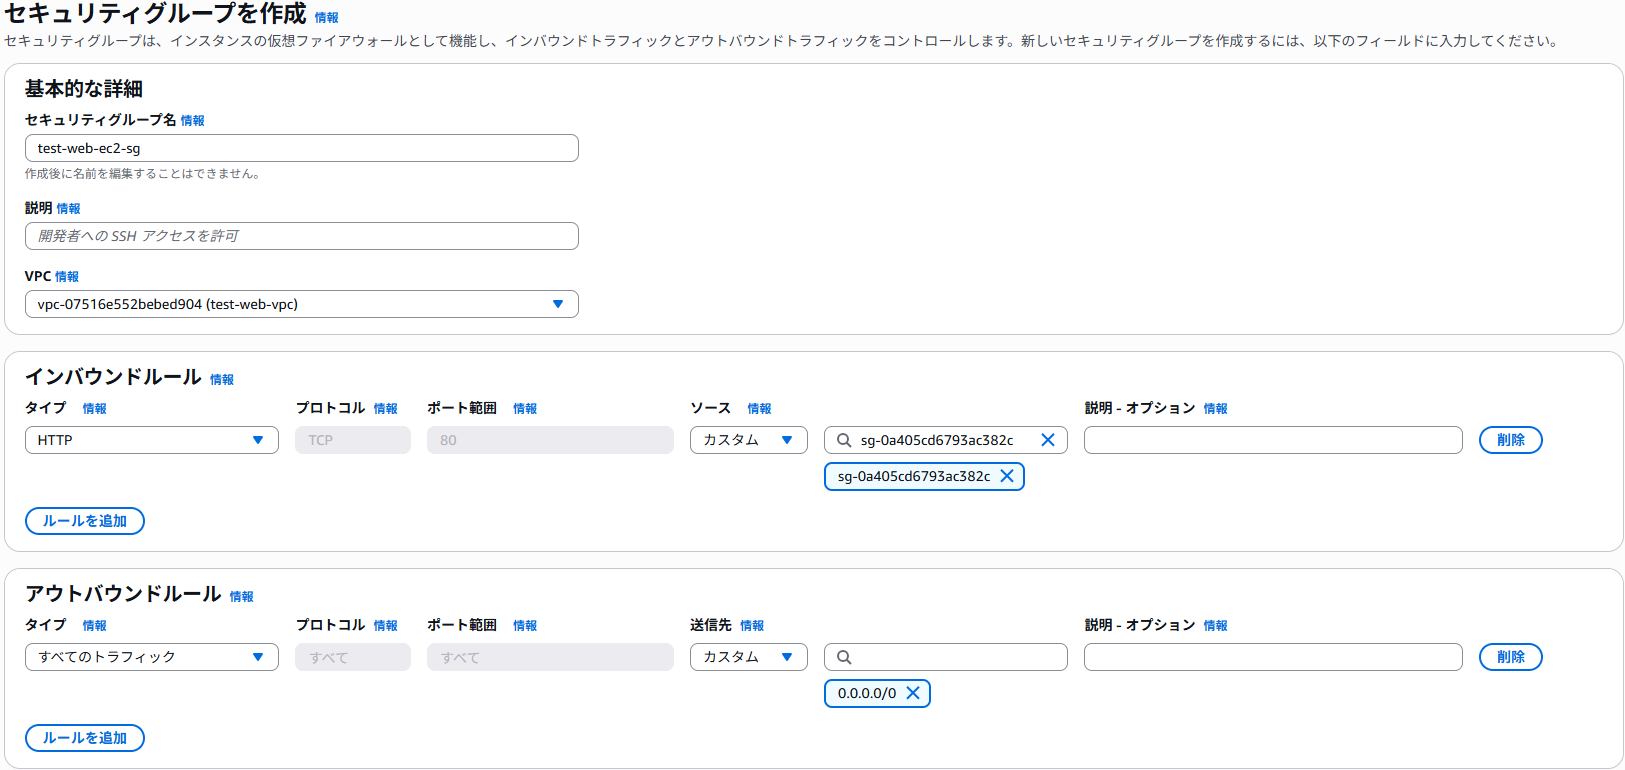Delete the outbound all-traffic rule
1625x770 pixels.
1510,657
